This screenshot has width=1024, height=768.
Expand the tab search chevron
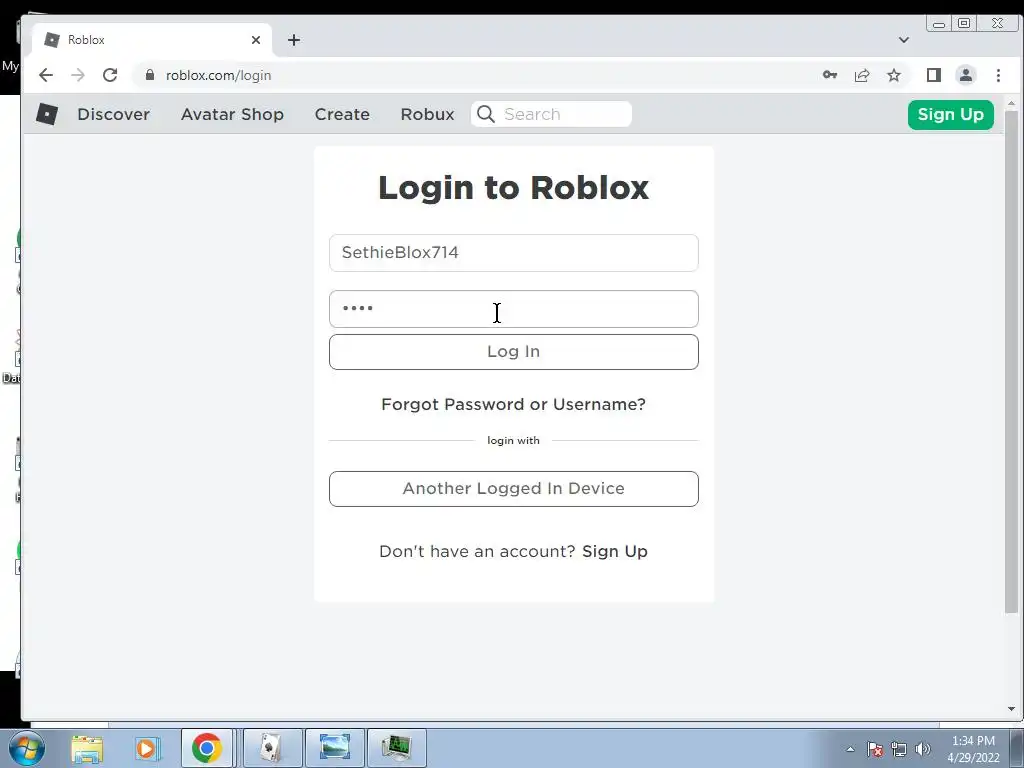[904, 40]
